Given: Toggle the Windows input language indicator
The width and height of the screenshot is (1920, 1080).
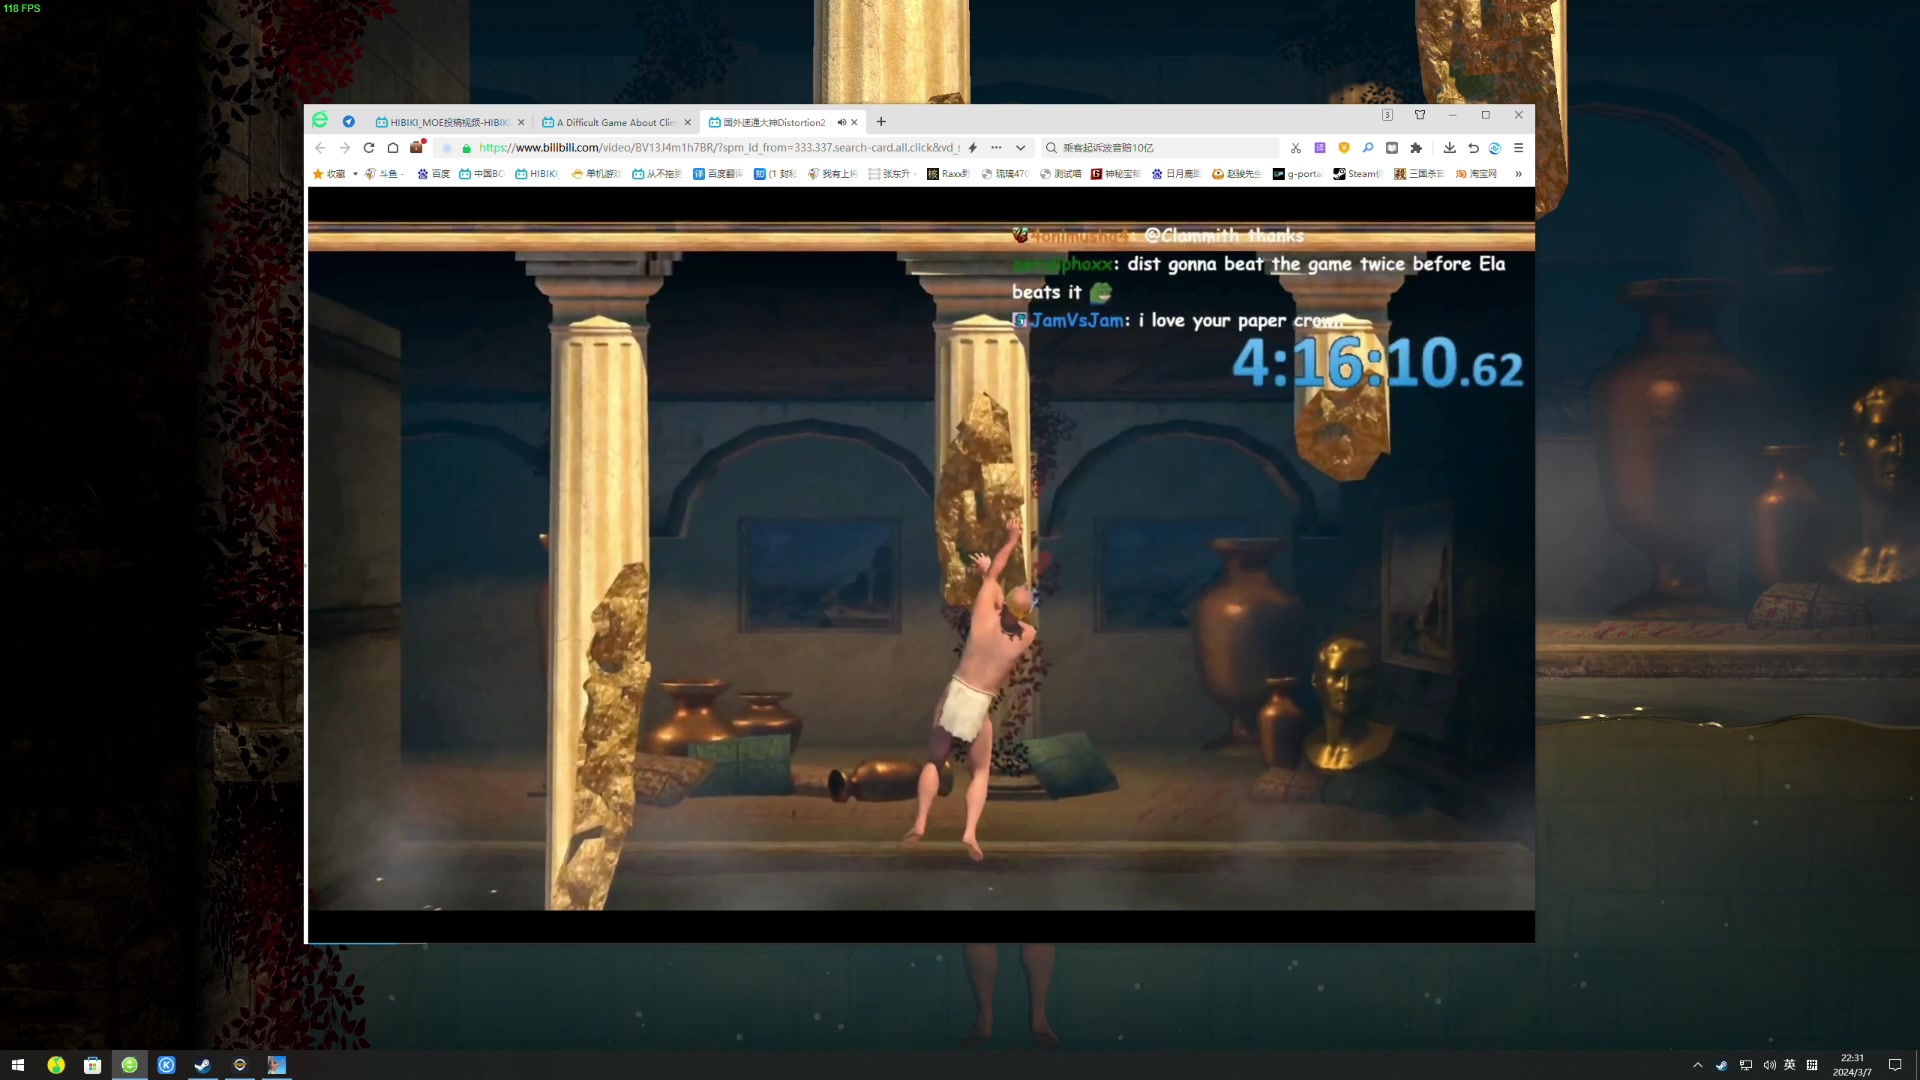Looking at the screenshot, I should [x=1790, y=1065].
